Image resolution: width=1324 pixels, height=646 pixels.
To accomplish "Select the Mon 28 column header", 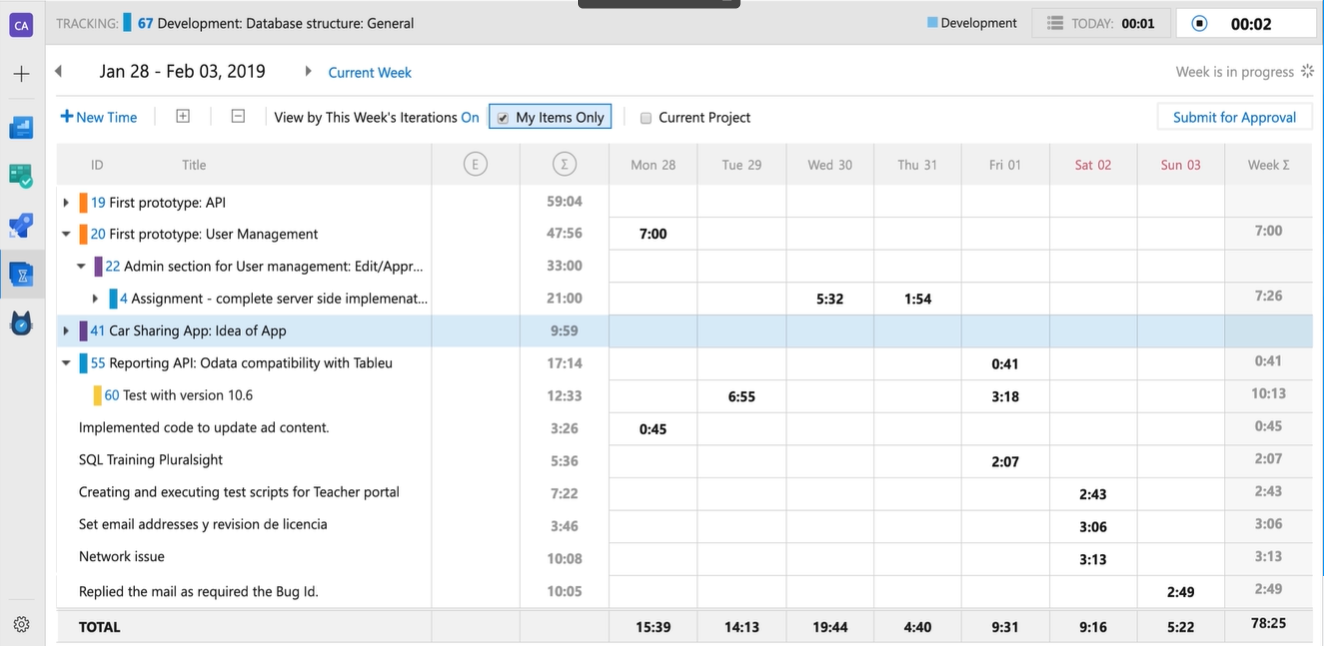I will tap(653, 165).
